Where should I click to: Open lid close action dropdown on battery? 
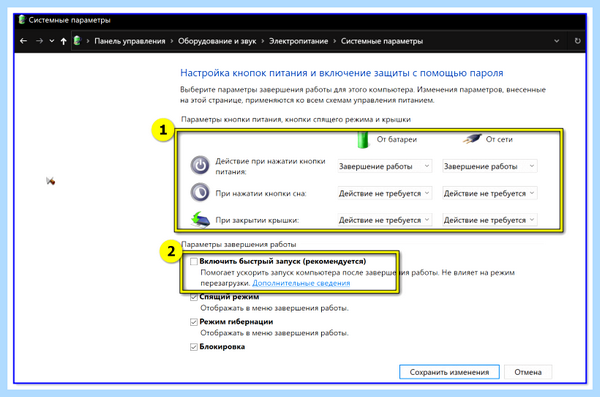tap(385, 220)
